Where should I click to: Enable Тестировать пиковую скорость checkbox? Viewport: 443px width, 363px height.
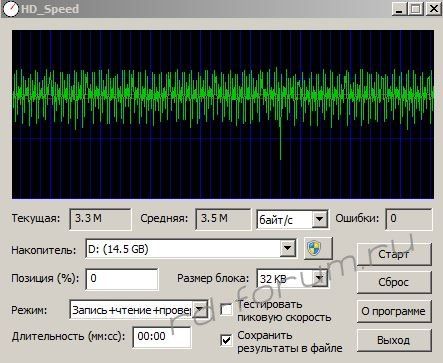pyautogui.click(x=226, y=310)
